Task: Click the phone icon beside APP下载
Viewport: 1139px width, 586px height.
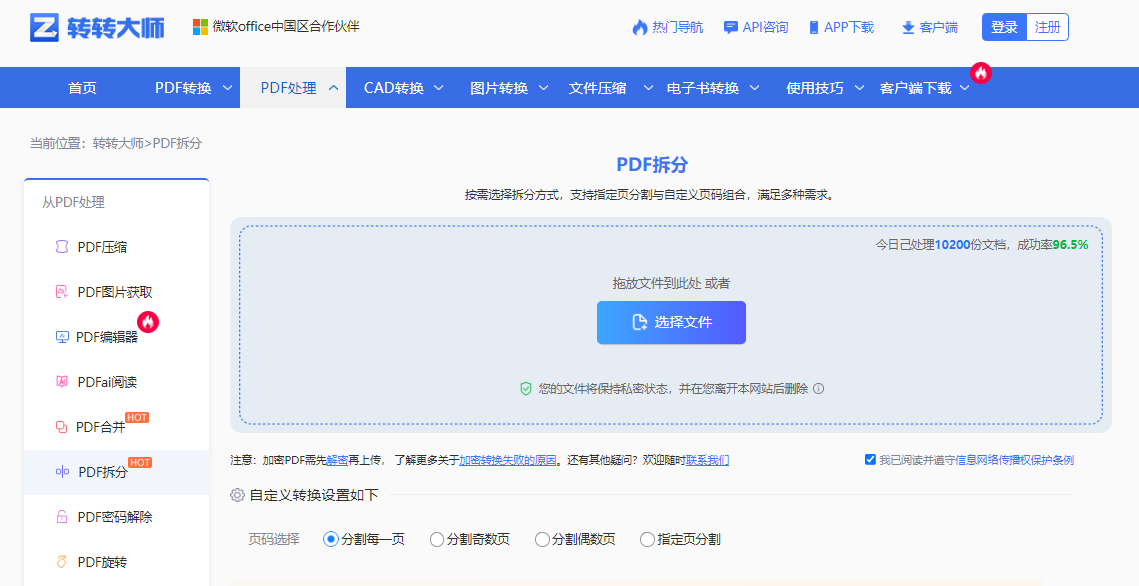Action: point(814,28)
